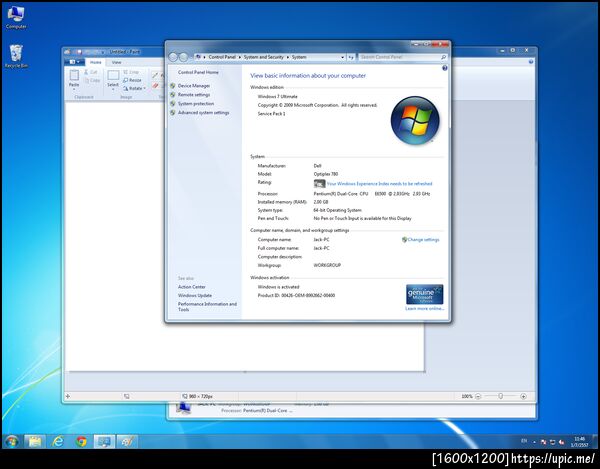Click the genuine Microsoft software badge
Image resolution: width=600 pixels, height=469 pixels.
coord(424,294)
